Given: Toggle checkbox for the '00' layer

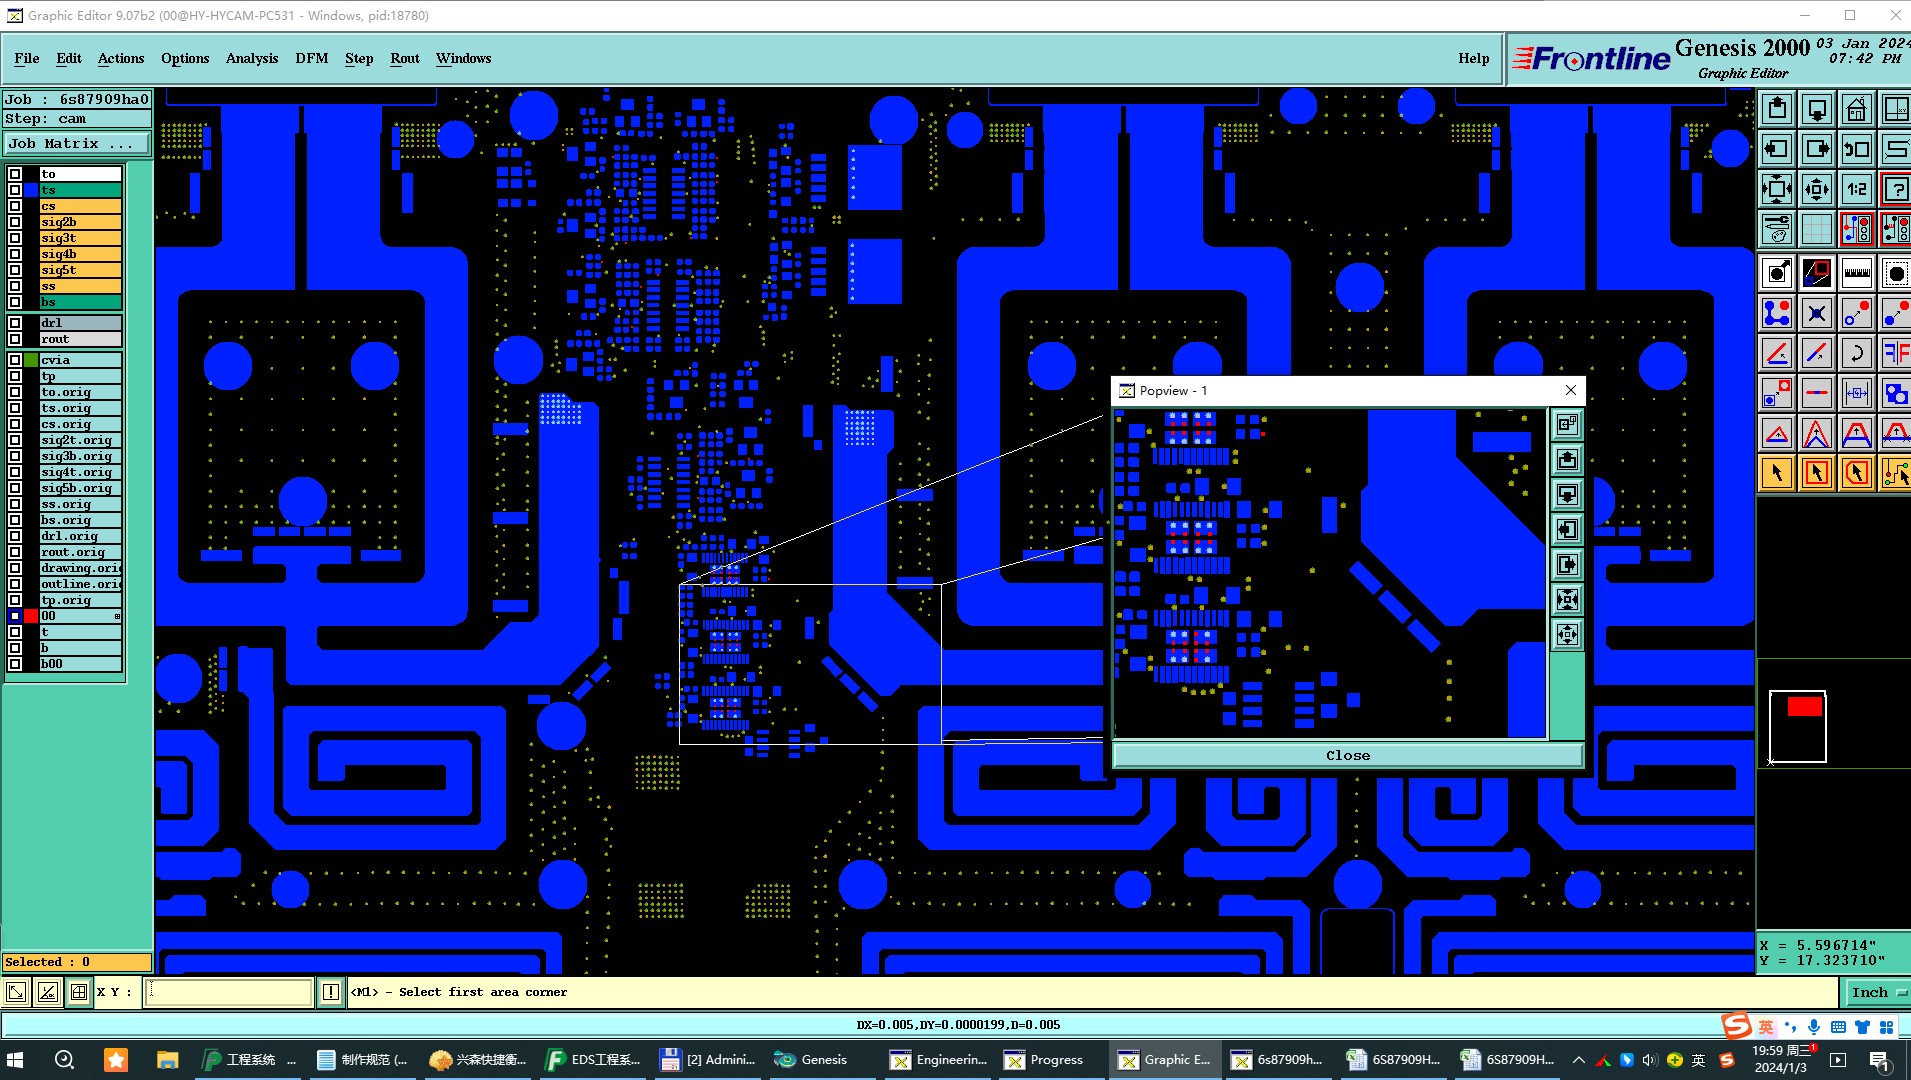Looking at the screenshot, I should click(15, 616).
